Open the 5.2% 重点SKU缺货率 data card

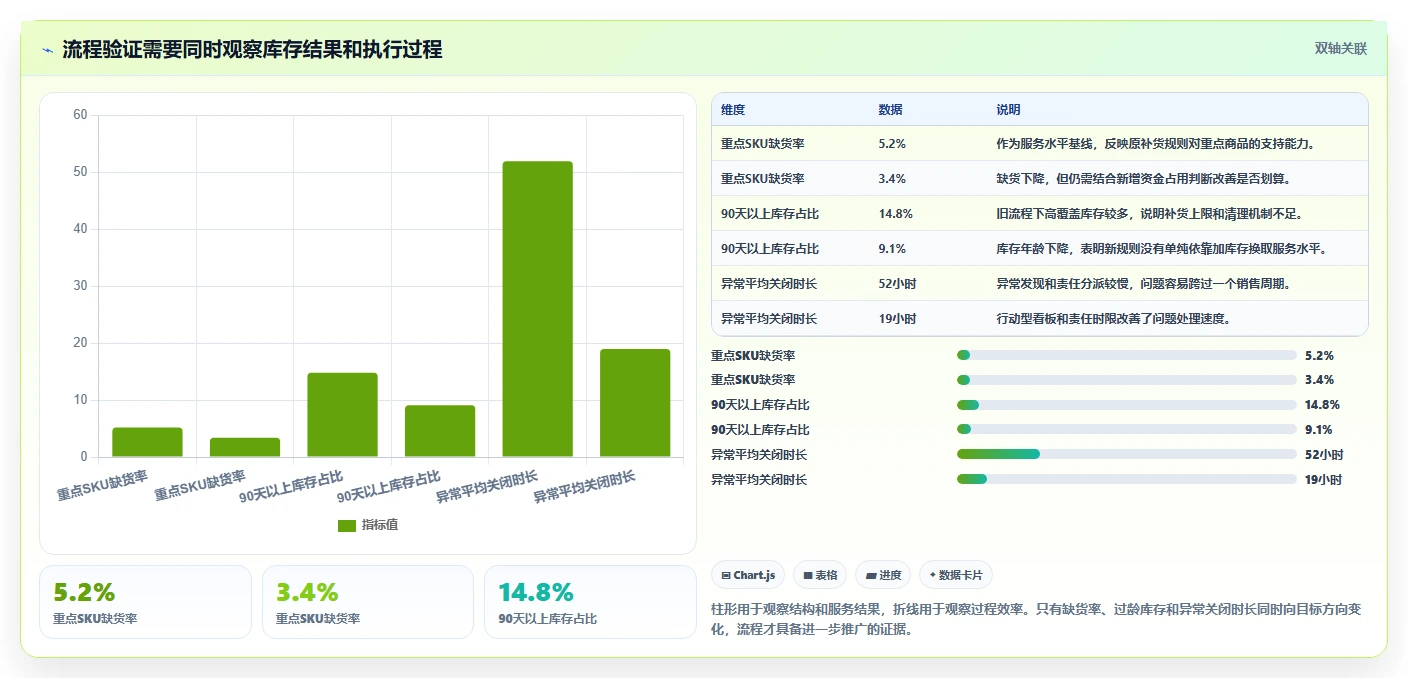[x=145, y=602]
